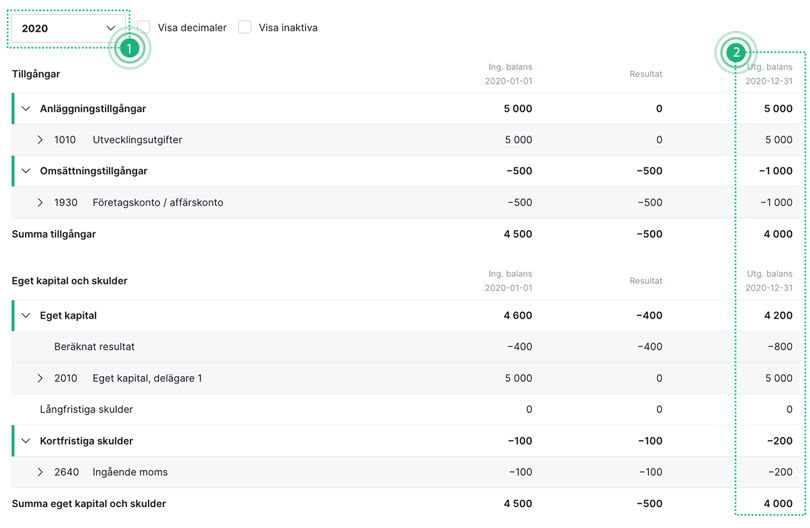Click the Tillgångar section heading
The width and height of the screenshot is (810, 528).
click(36, 74)
